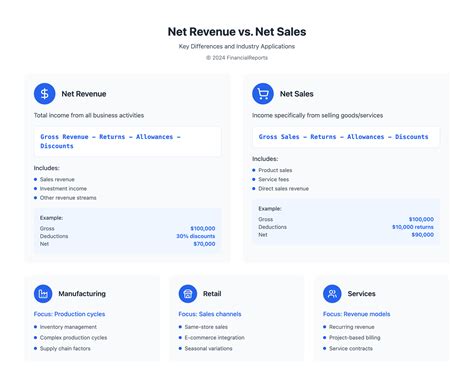
Task: Click 'Focus: Production cycles' text
Action: click(x=69, y=314)
